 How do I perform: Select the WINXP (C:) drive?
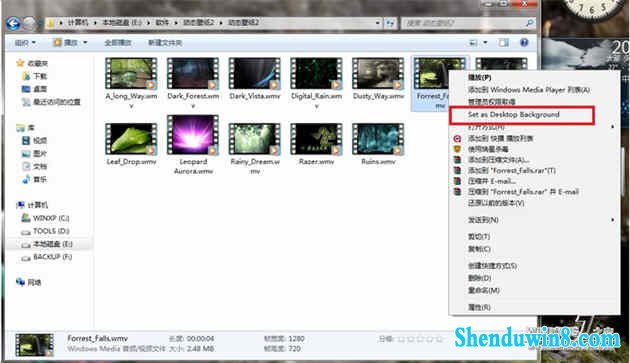(x=45, y=218)
